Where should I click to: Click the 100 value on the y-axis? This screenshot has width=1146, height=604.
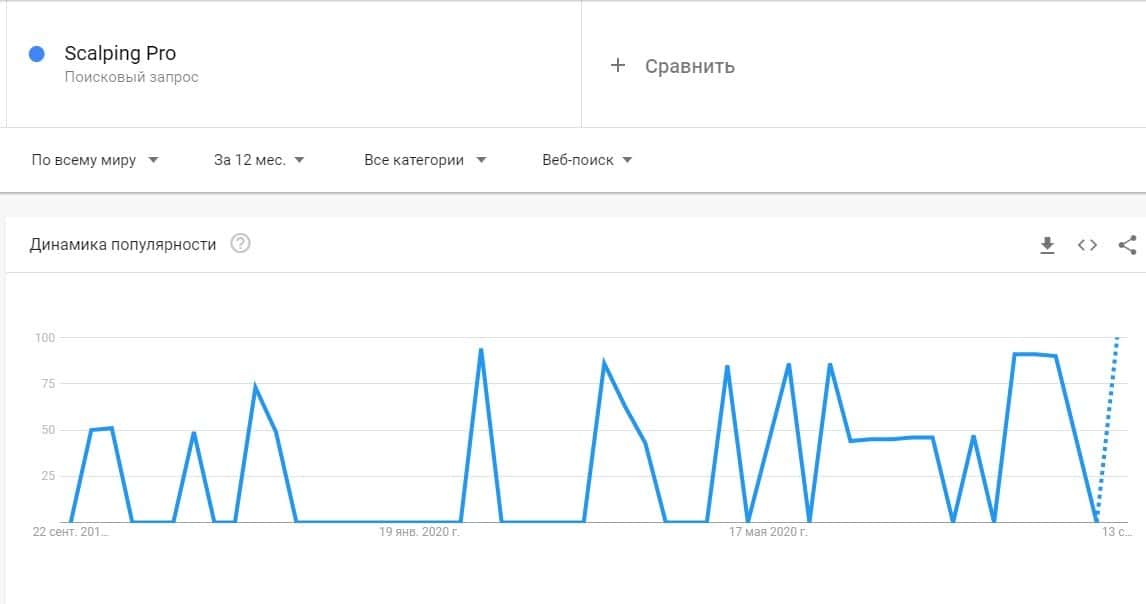click(x=43, y=338)
